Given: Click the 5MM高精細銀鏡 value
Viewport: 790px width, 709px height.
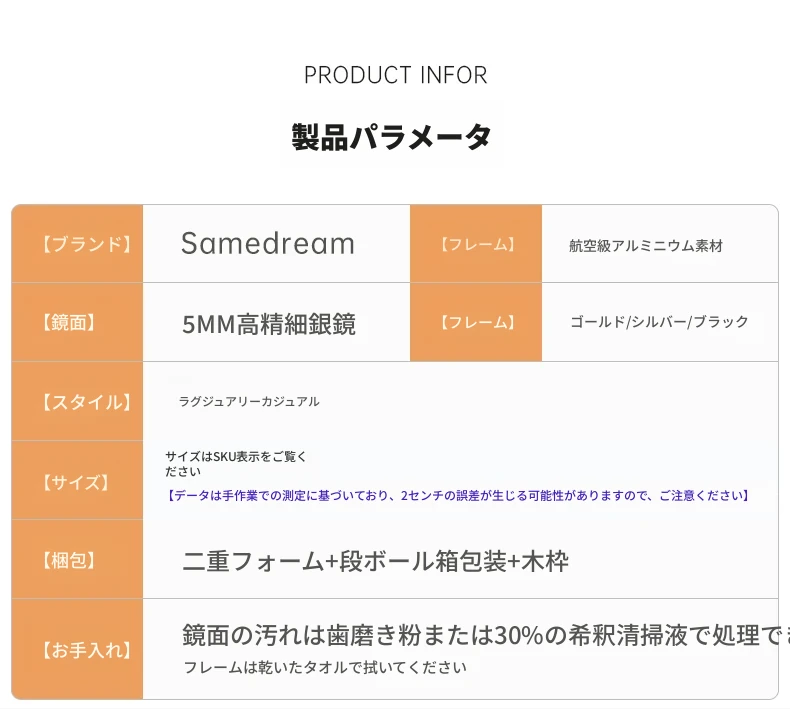Looking at the screenshot, I should (269, 324).
